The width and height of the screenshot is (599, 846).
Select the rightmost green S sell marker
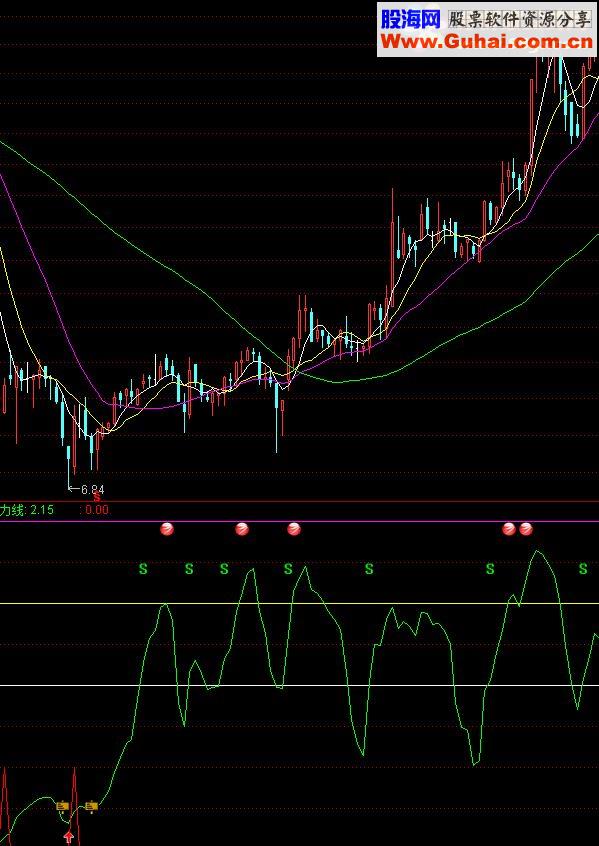pos(583,568)
